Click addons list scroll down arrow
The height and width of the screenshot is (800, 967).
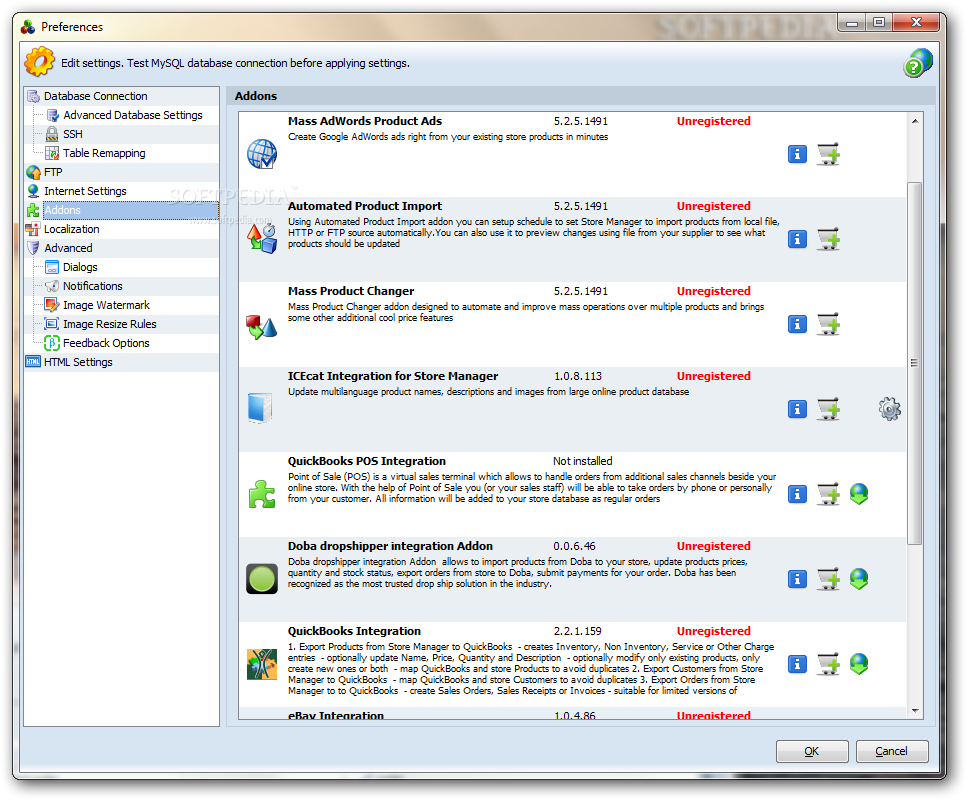tap(915, 711)
